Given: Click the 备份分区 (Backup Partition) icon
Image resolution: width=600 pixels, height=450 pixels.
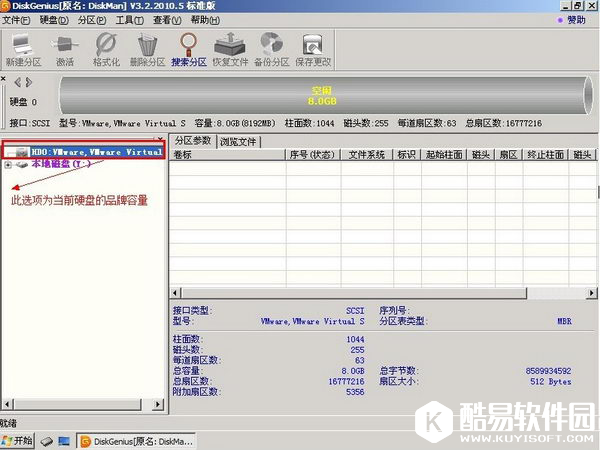Looking at the screenshot, I should 271,46.
